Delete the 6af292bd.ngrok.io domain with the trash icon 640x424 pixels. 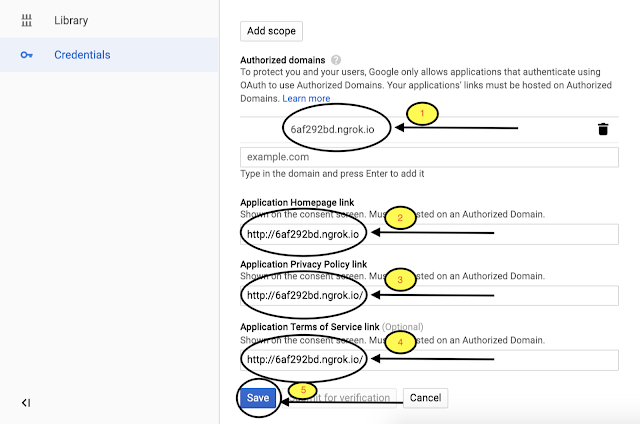point(603,129)
